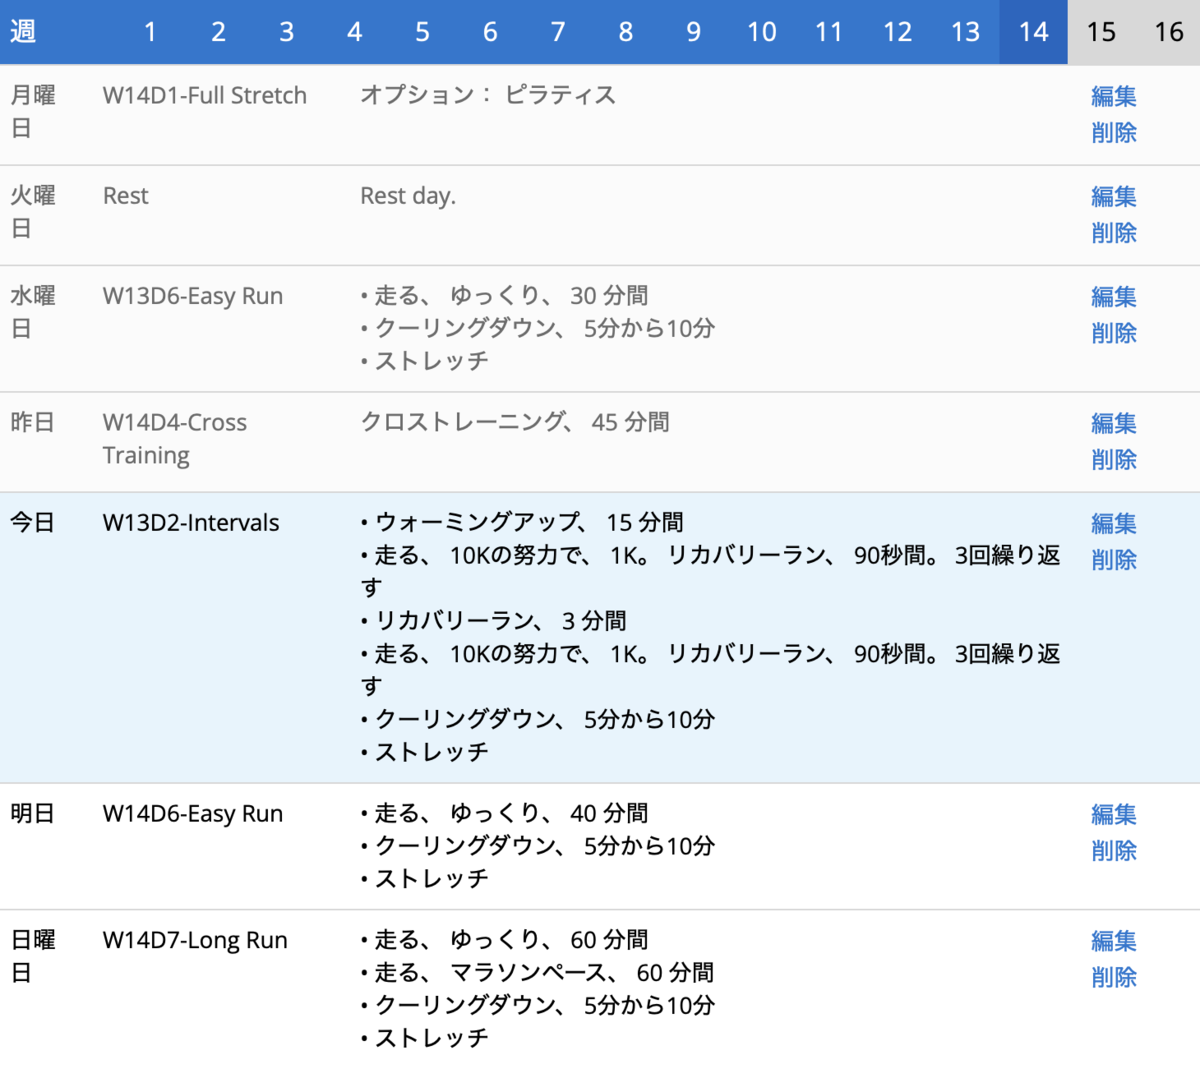Click 削除 for the Rest day row
The height and width of the screenshot is (1078, 1200).
1114,232
